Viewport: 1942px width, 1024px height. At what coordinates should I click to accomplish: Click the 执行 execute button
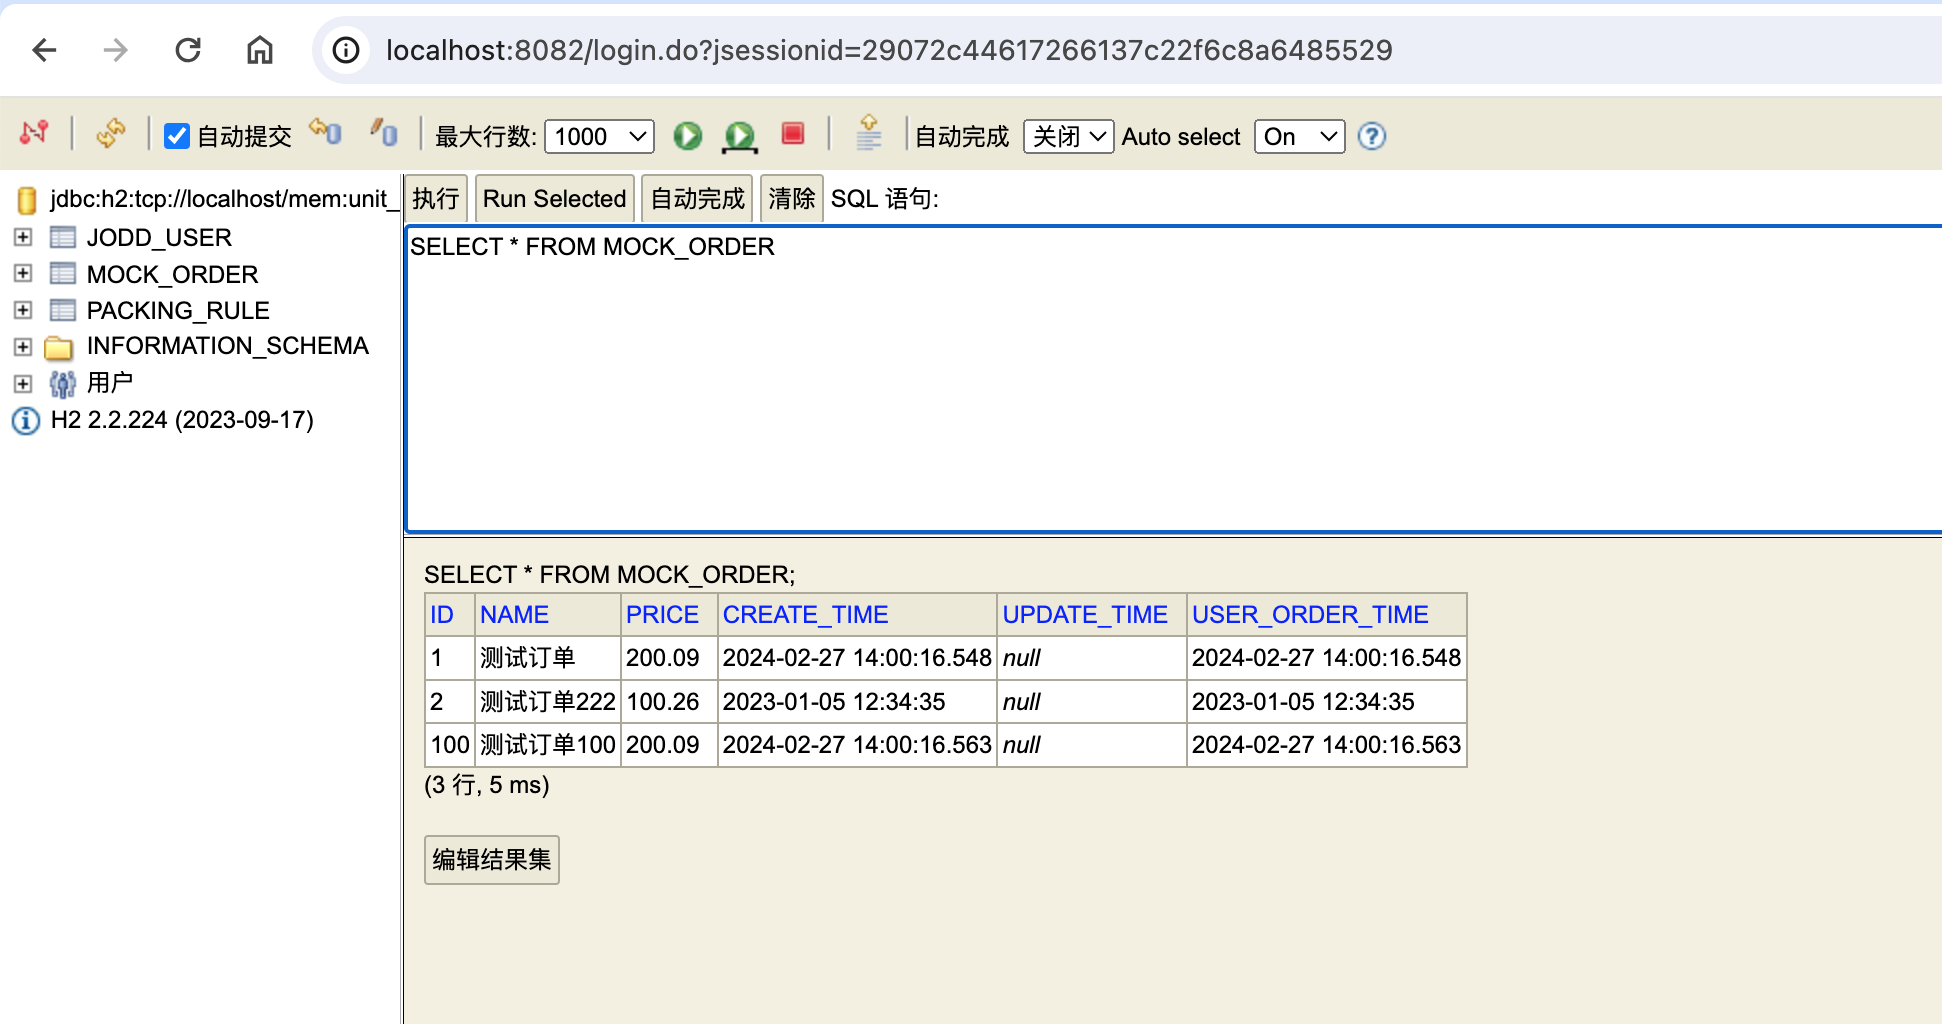[x=435, y=199]
